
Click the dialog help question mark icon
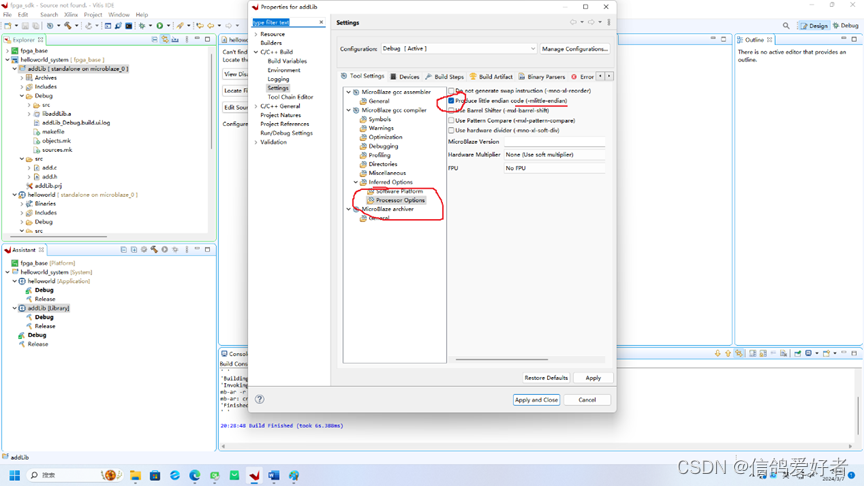pyautogui.click(x=260, y=399)
